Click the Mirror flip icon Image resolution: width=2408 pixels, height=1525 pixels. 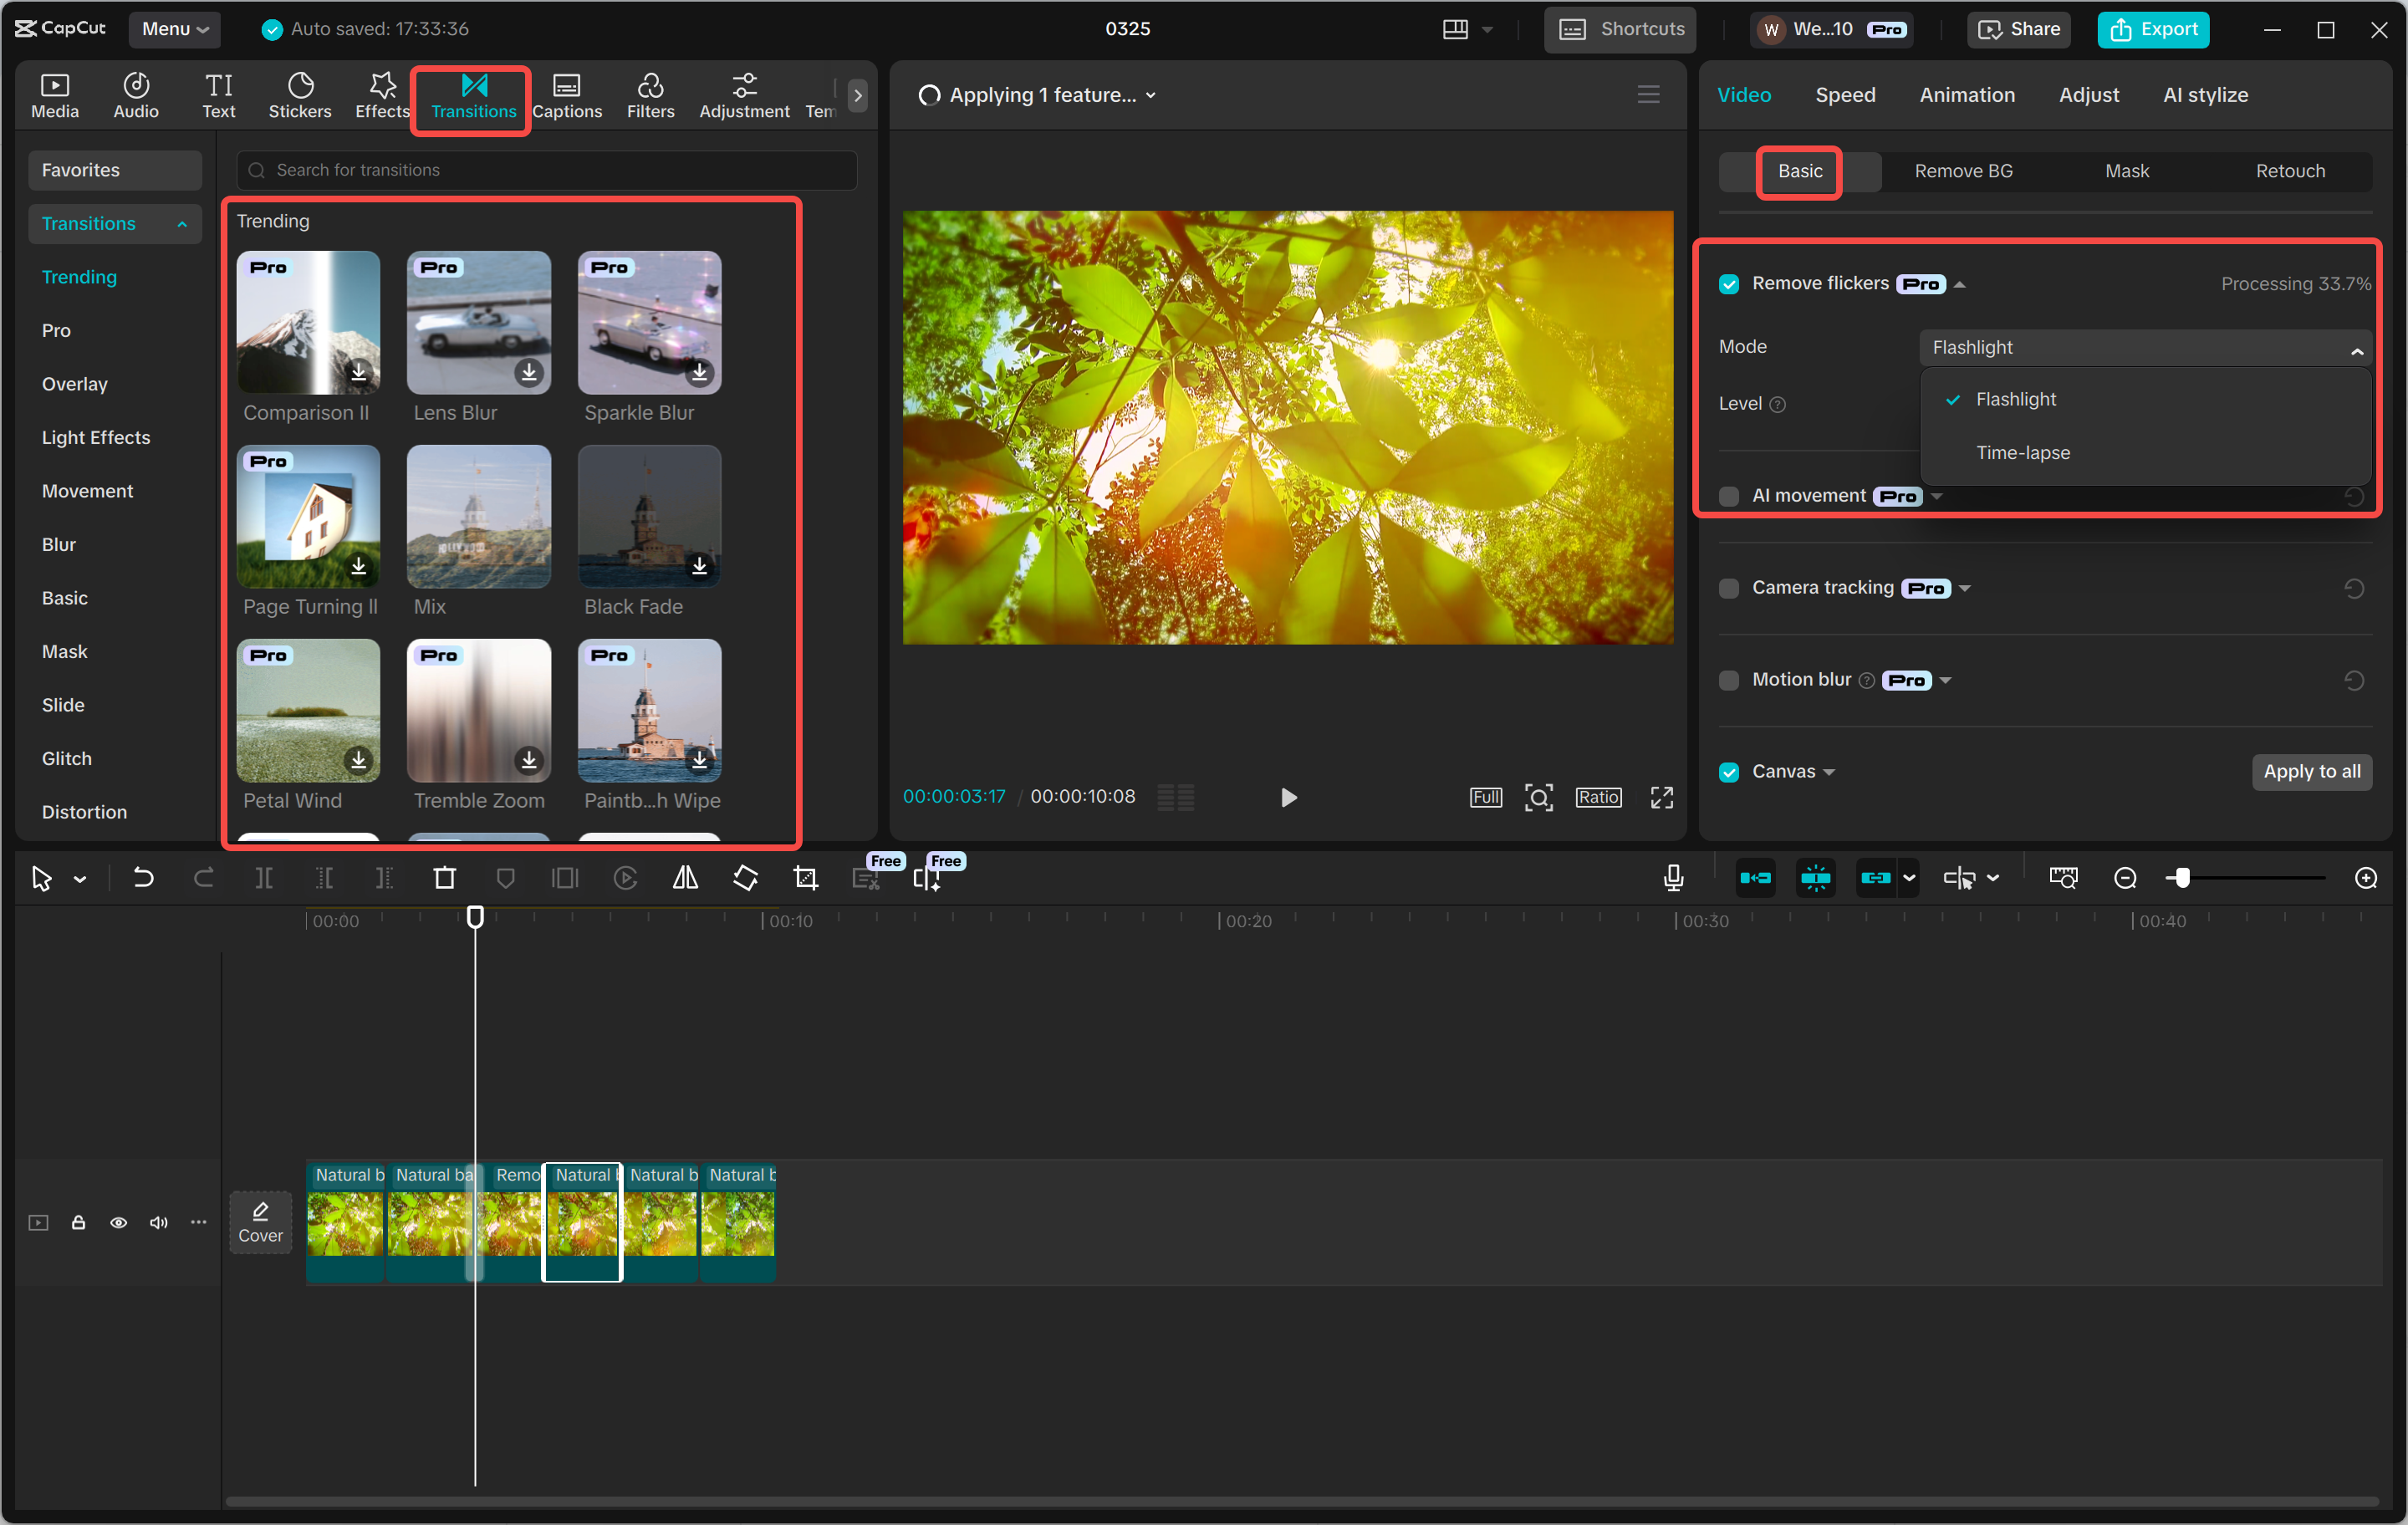click(685, 878)
